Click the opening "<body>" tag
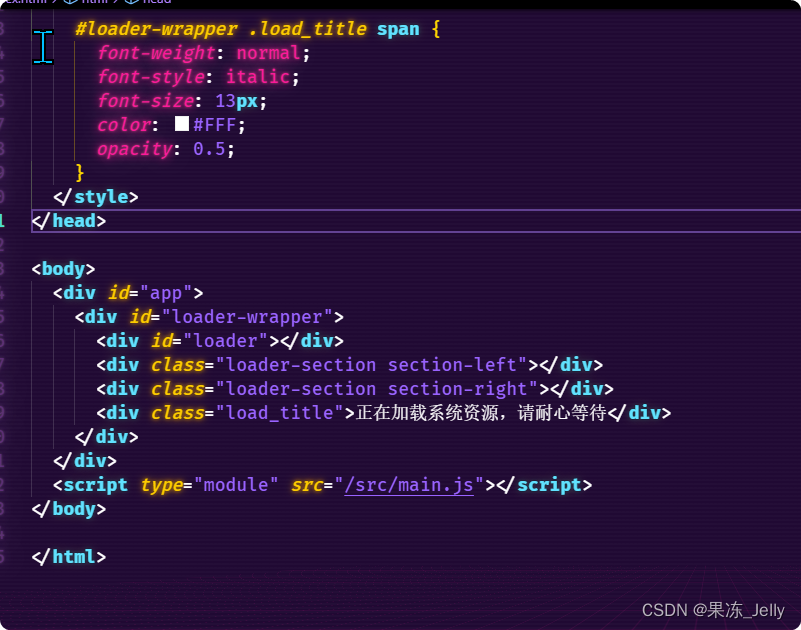 pos(63,269)
